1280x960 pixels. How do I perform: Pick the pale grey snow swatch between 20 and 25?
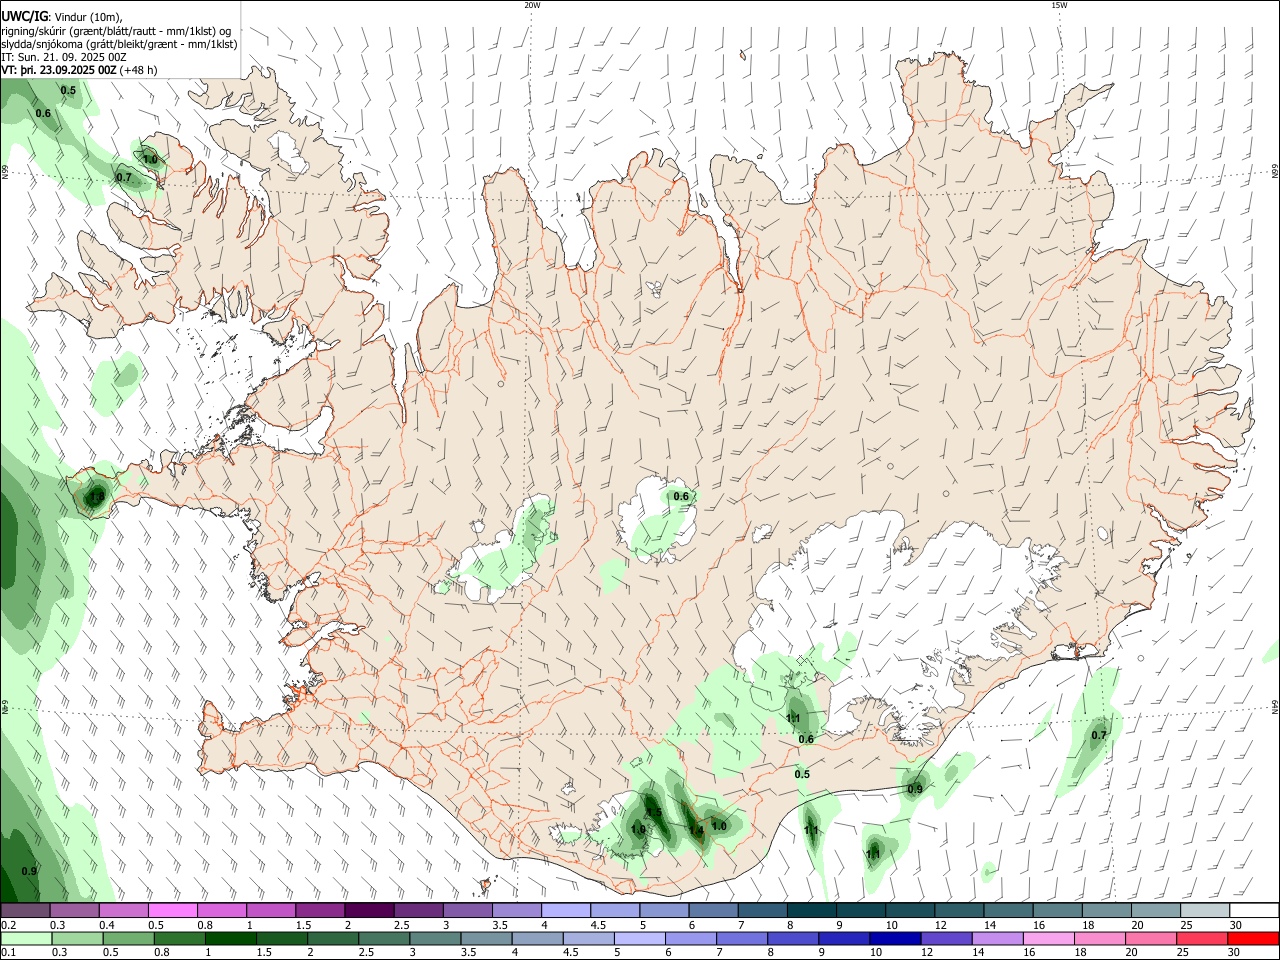tap(1205, 911)
